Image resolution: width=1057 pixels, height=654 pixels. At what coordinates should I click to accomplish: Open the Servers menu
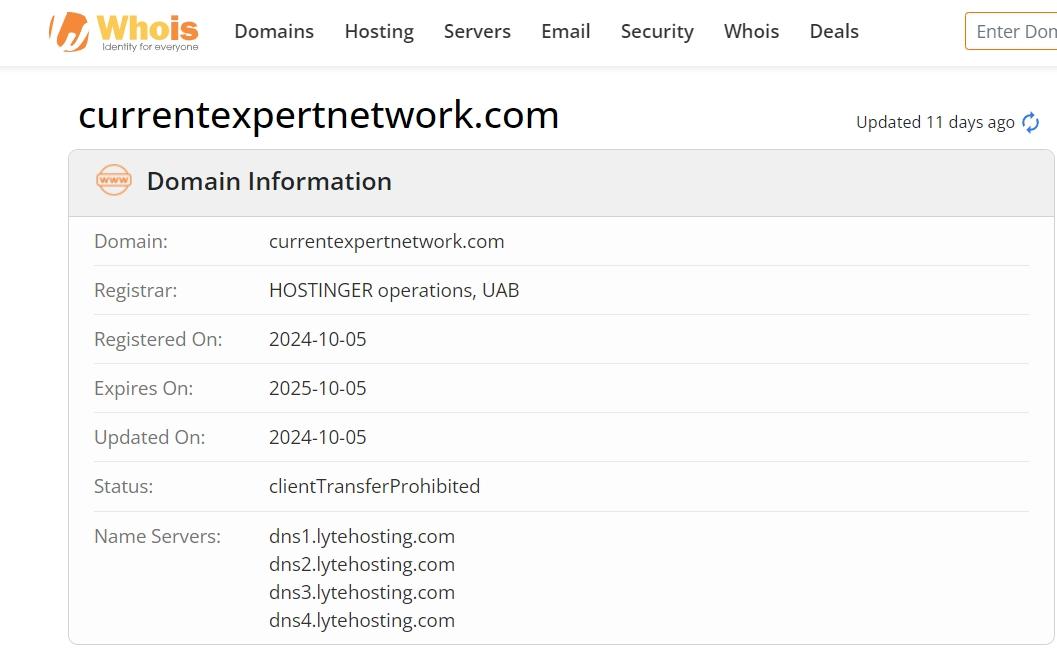(x=477, y=31)
